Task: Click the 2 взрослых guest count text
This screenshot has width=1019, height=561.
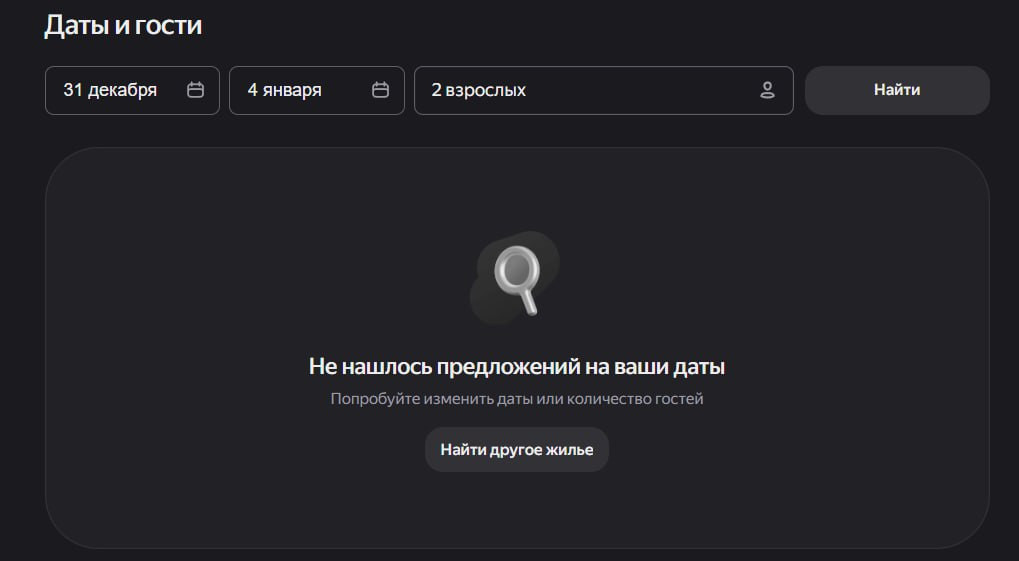Action: coord(478,90)
